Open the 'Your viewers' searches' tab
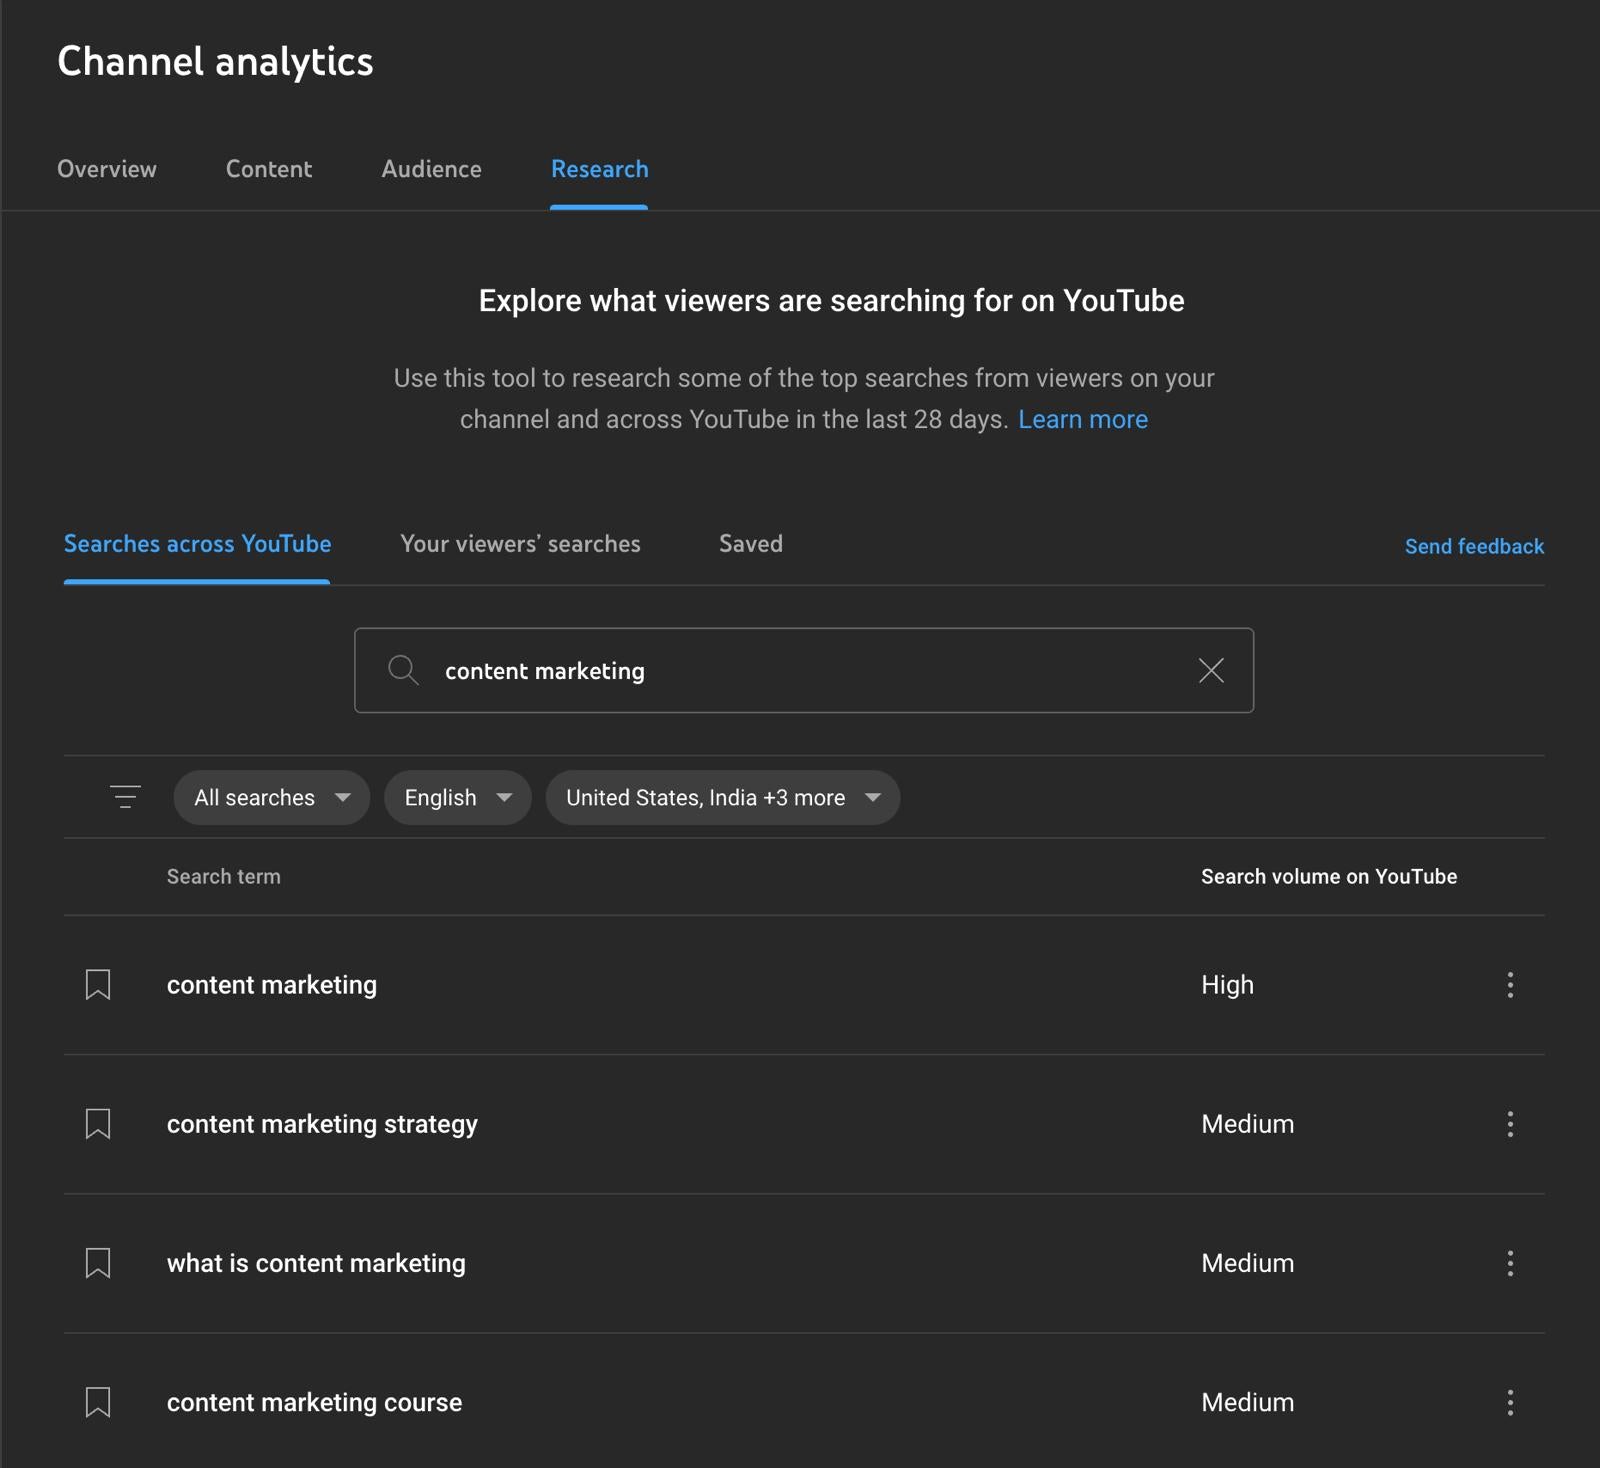This screenshot has height=1468, width=1600. point(520,544)
